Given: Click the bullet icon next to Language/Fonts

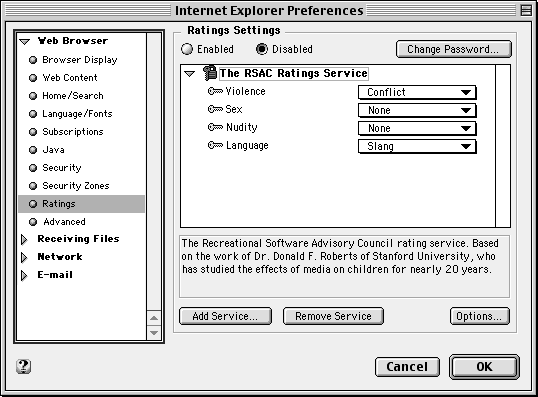Looking at the screenshot, I should (33, 114).
